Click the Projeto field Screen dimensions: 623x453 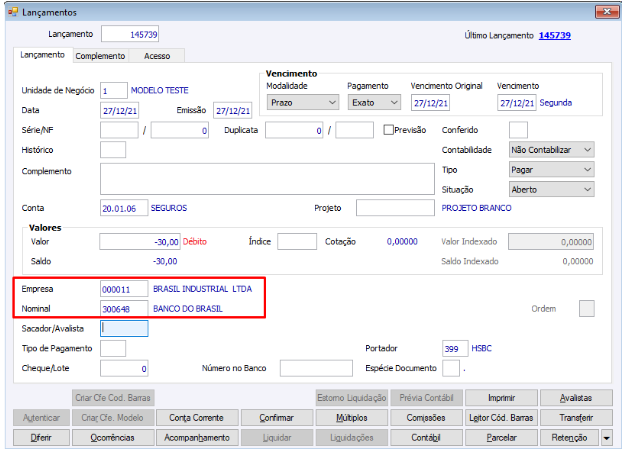tap(395, 208)
